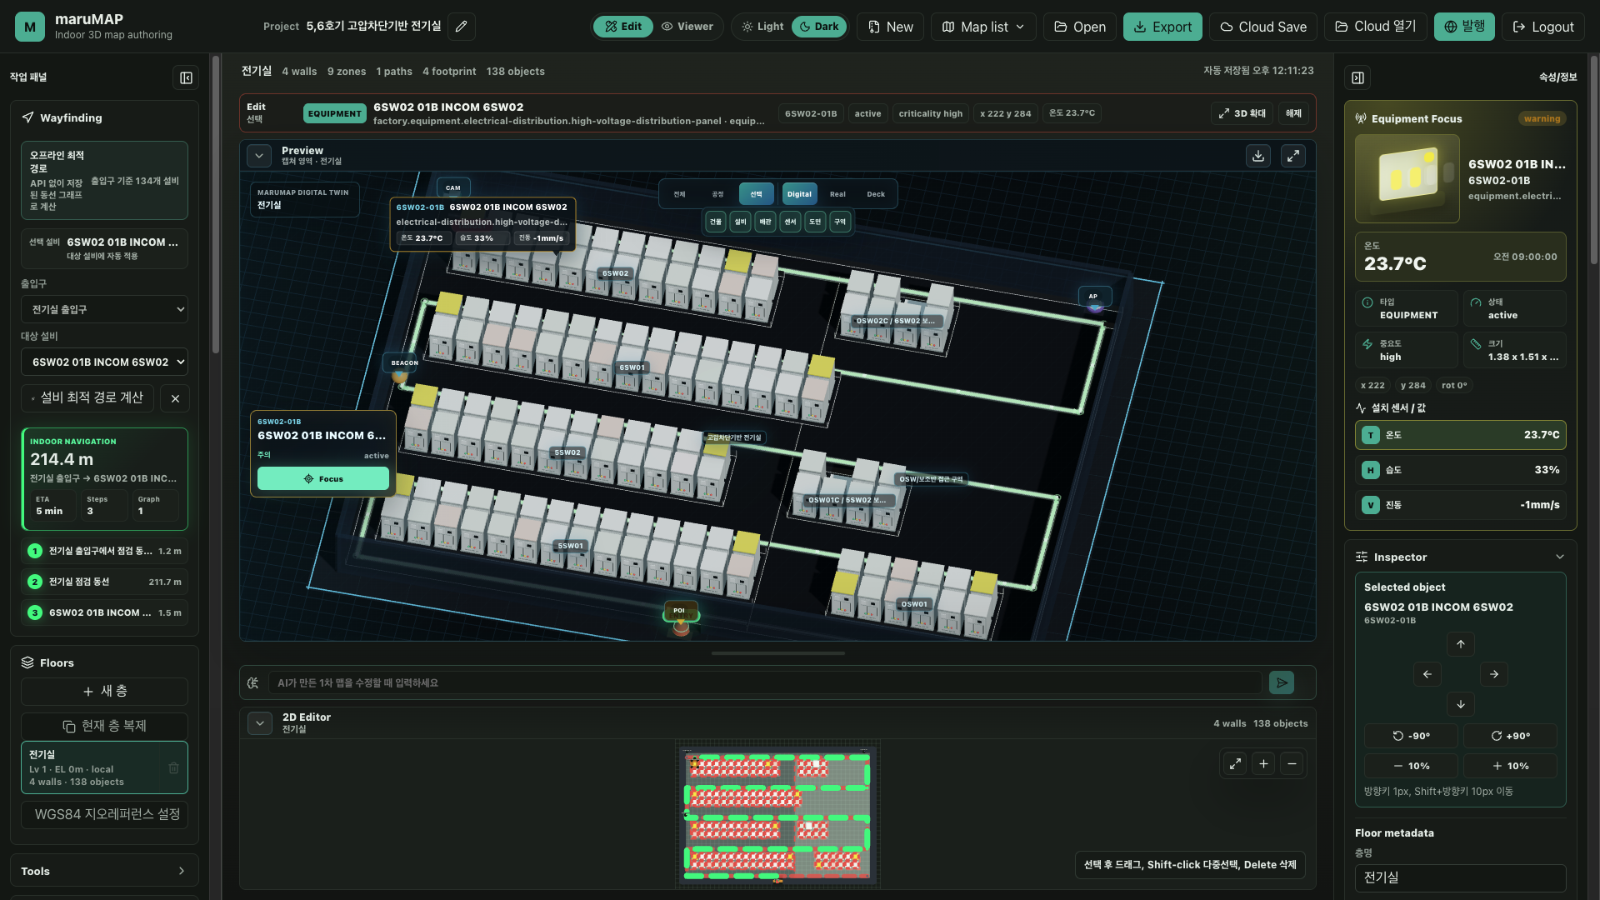This screenshot has height=900, width=1600.
Task: Click 설비 최적 경로 계산 button
Action: point(87,398)
